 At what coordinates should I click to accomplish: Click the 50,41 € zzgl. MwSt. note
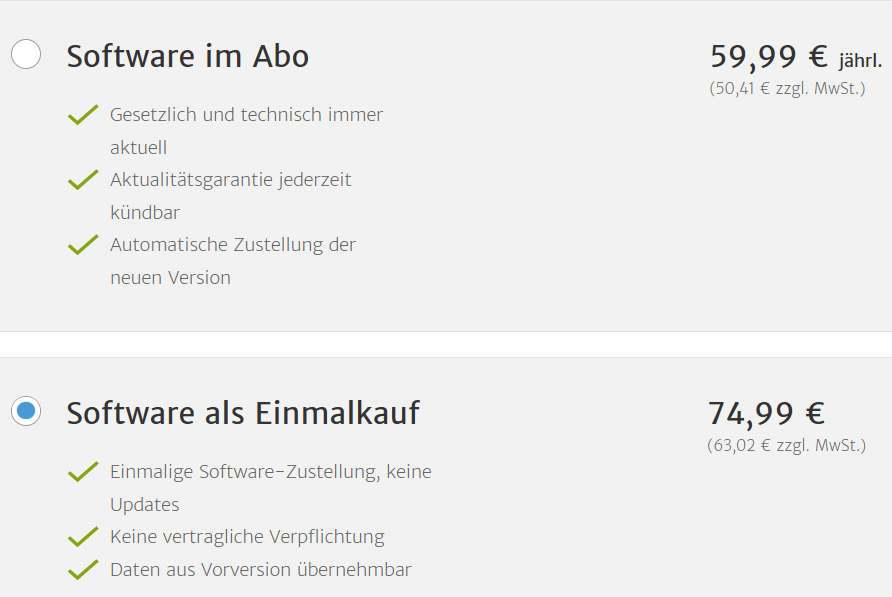787,89
